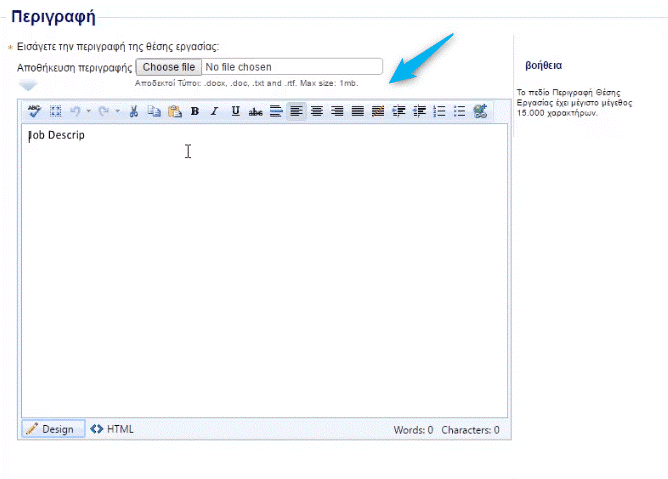Apply strikethrough formatting

(x=255, y=111)
